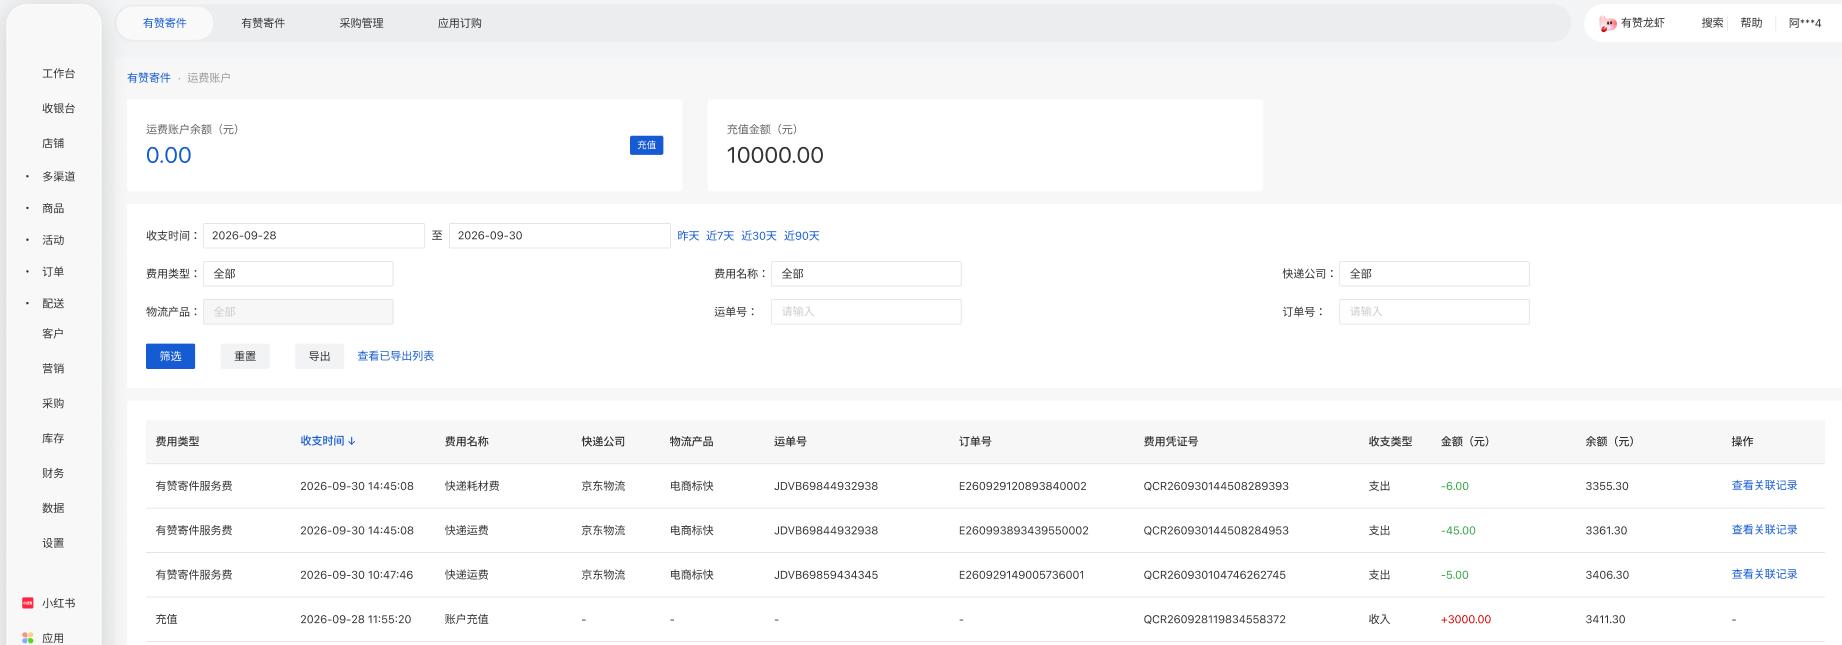
Task: Click the 运单号 input field
Action: (866, 311)
